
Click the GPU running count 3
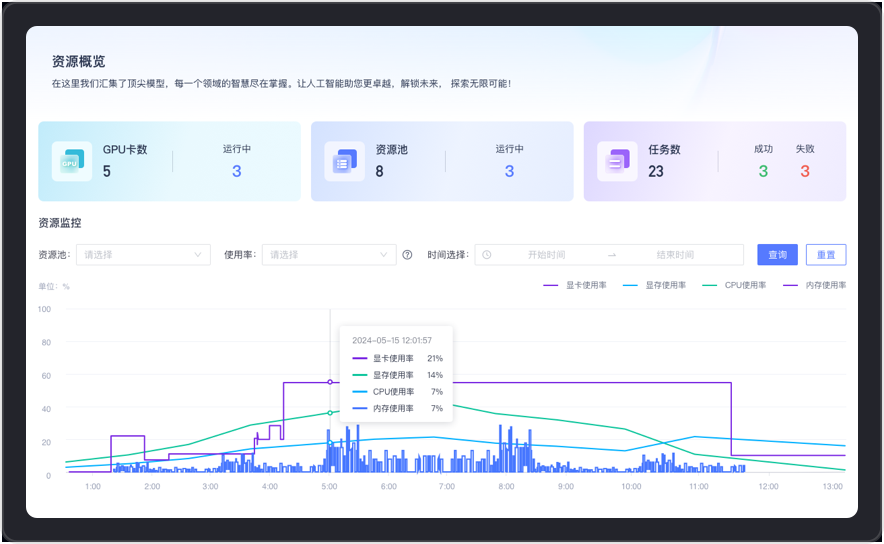pos(237,171)
